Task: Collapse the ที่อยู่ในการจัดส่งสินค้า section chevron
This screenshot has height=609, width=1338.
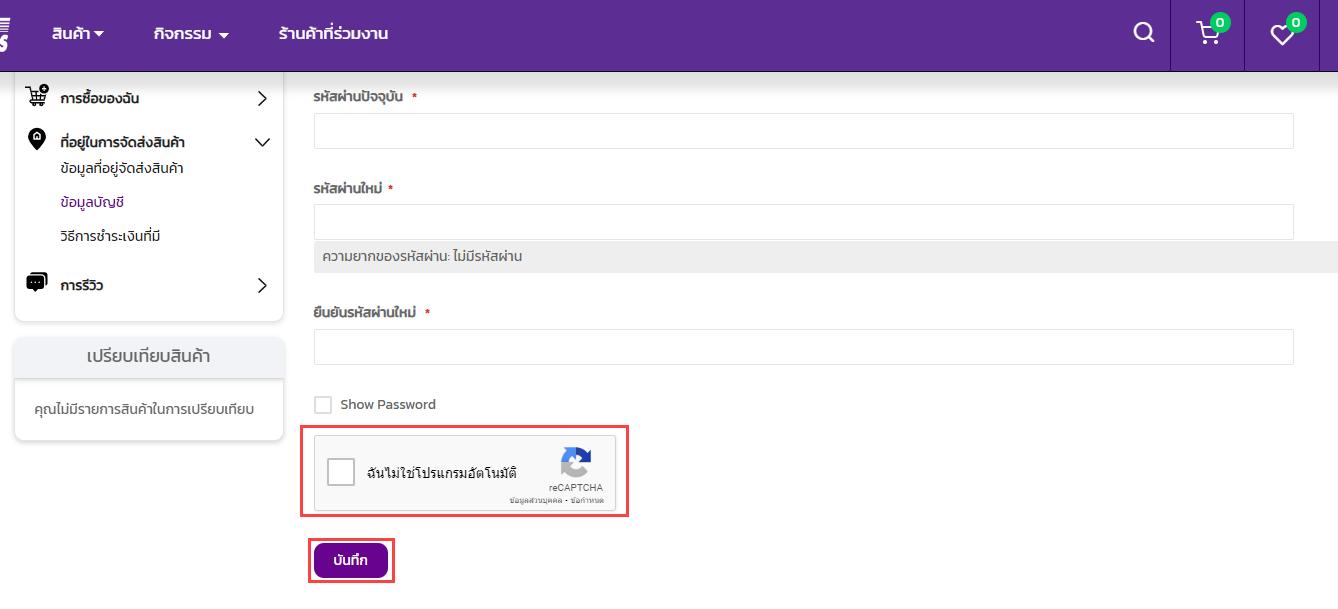Action: click(x=262, y=142)
